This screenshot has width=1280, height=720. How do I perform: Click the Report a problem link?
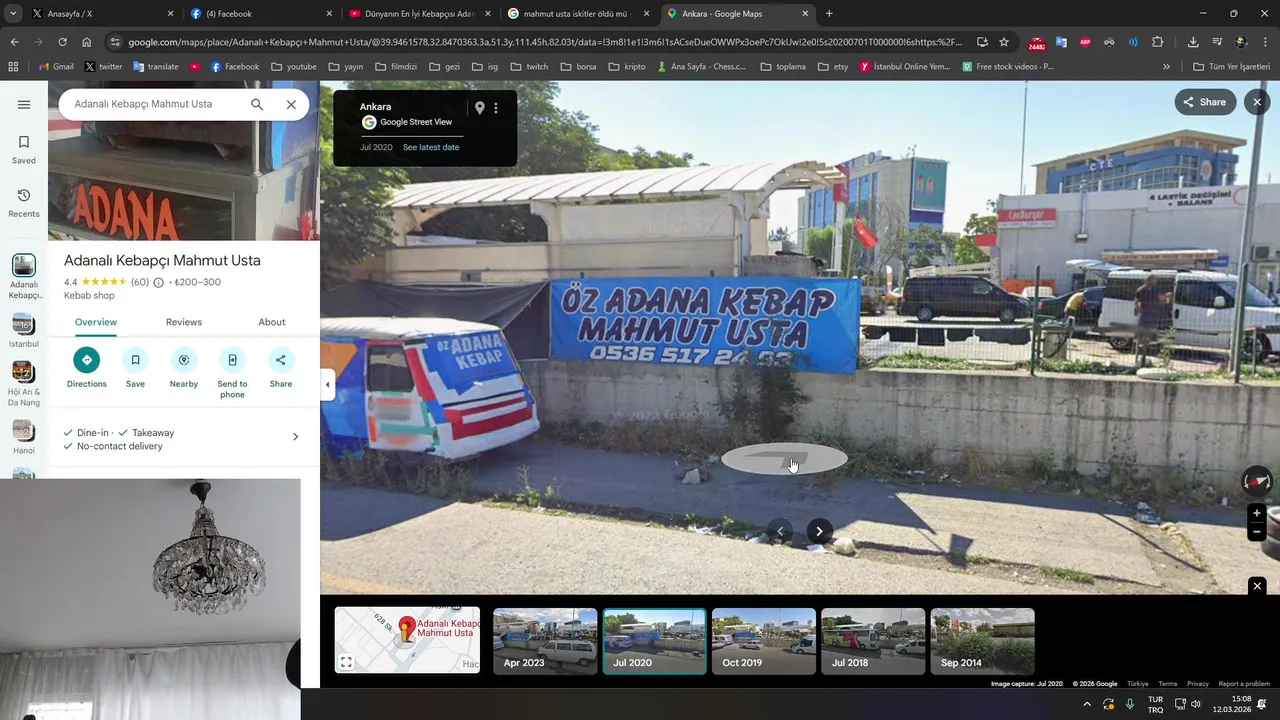click(1244, 684)
